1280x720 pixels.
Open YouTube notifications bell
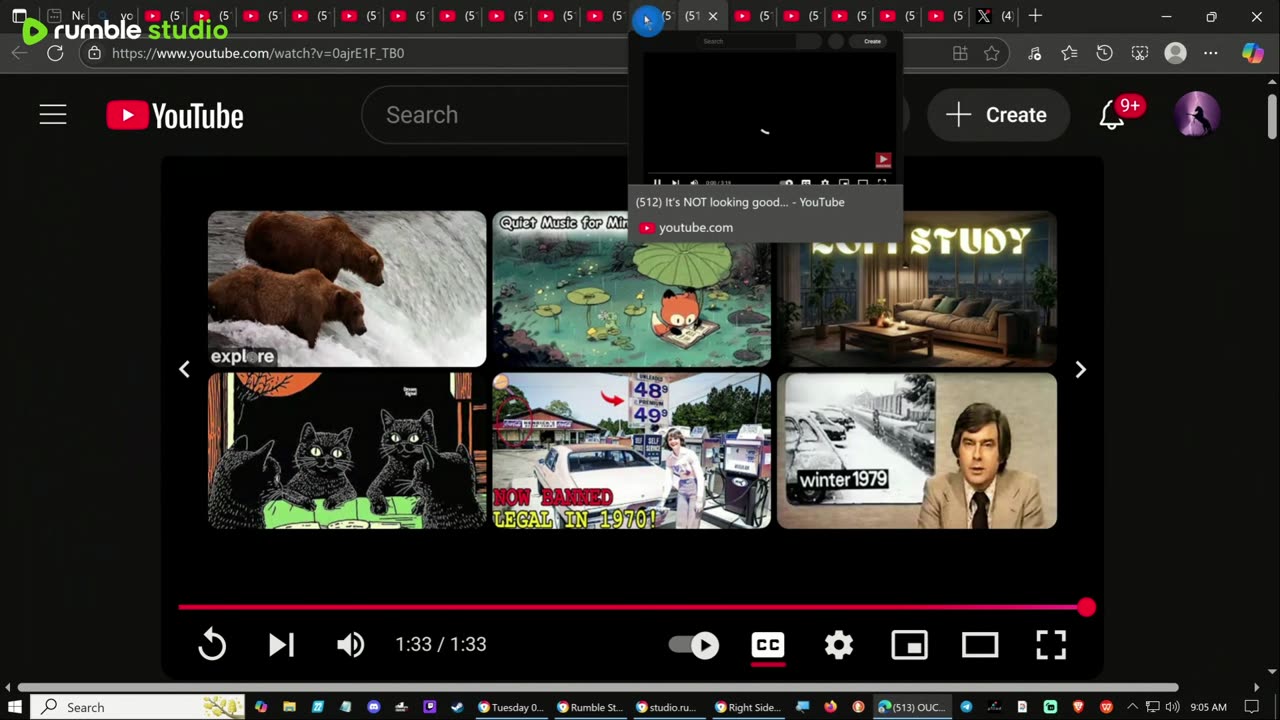[1112, 115]
